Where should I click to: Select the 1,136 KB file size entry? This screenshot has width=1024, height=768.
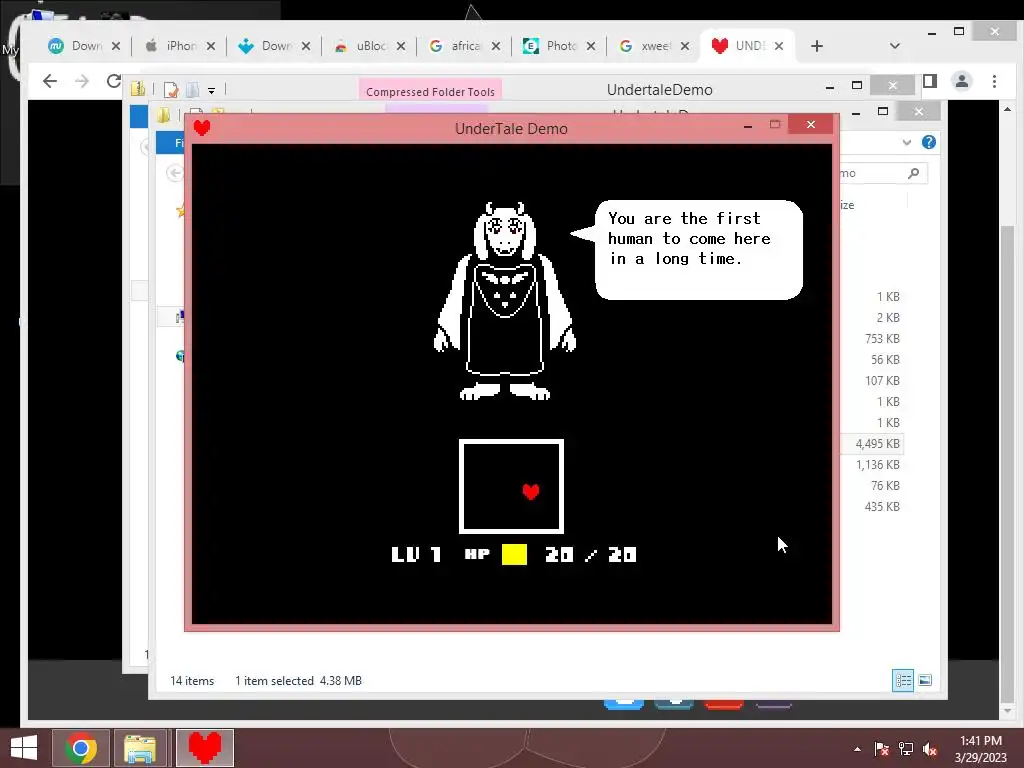(x=878, y=464)
